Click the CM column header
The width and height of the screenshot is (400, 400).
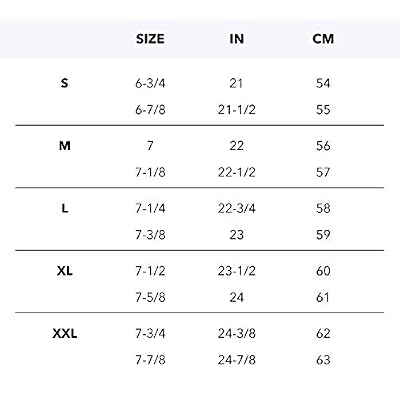tap(323, 39)
